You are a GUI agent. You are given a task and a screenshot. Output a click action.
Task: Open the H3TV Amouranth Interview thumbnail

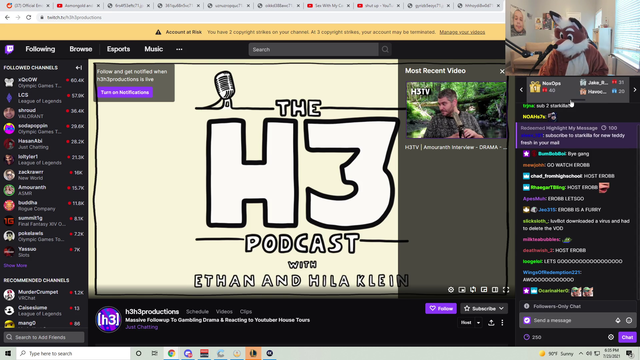(x=456, y=110)
